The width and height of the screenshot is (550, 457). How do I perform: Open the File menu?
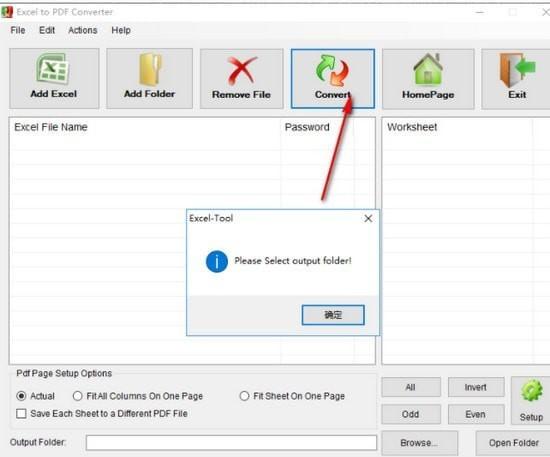18,30
